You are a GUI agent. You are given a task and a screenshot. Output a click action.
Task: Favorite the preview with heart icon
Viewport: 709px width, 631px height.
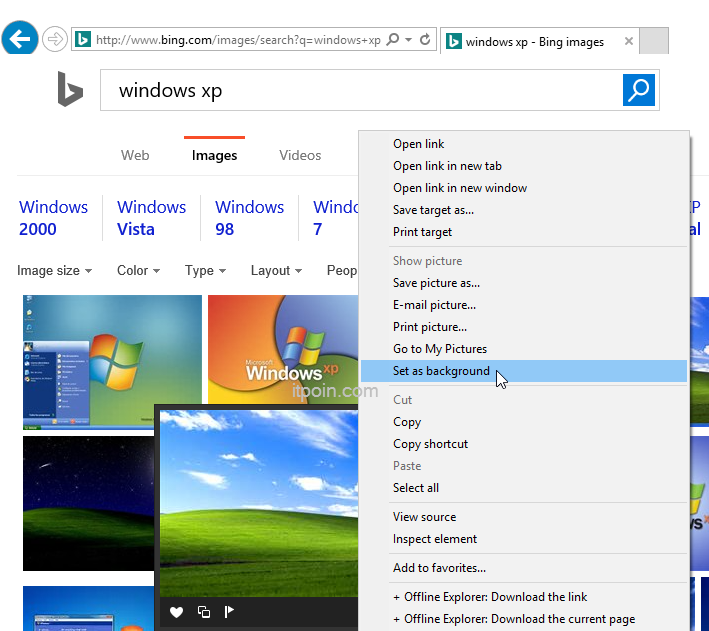coord(176,612)
